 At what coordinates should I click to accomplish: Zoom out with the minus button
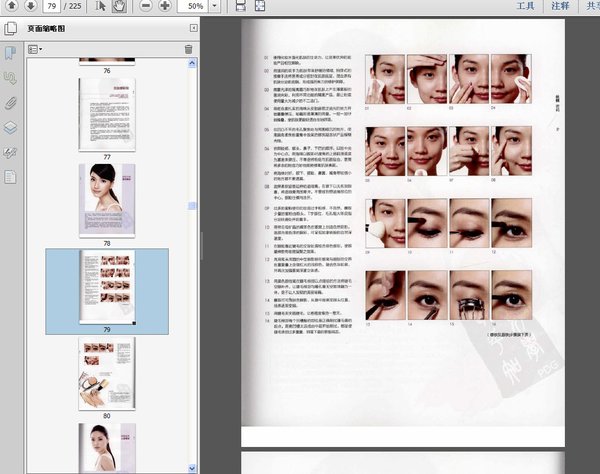tap(146, 6)
